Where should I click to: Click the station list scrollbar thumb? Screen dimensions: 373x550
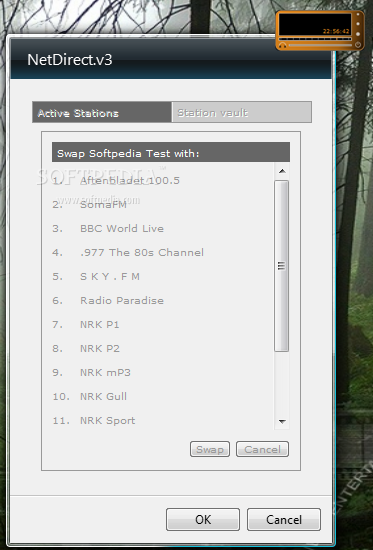tap(281, 266)
